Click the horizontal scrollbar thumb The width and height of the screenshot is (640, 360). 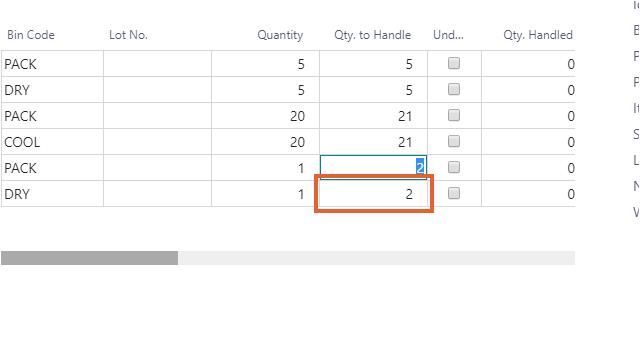tap(89, 258)
